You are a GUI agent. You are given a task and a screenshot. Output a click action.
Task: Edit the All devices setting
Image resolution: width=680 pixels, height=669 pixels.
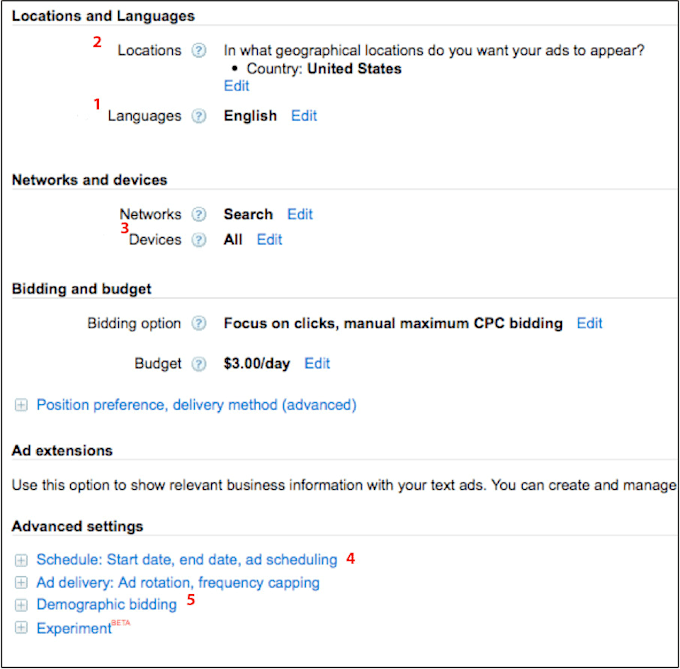[x=269, y=240]
